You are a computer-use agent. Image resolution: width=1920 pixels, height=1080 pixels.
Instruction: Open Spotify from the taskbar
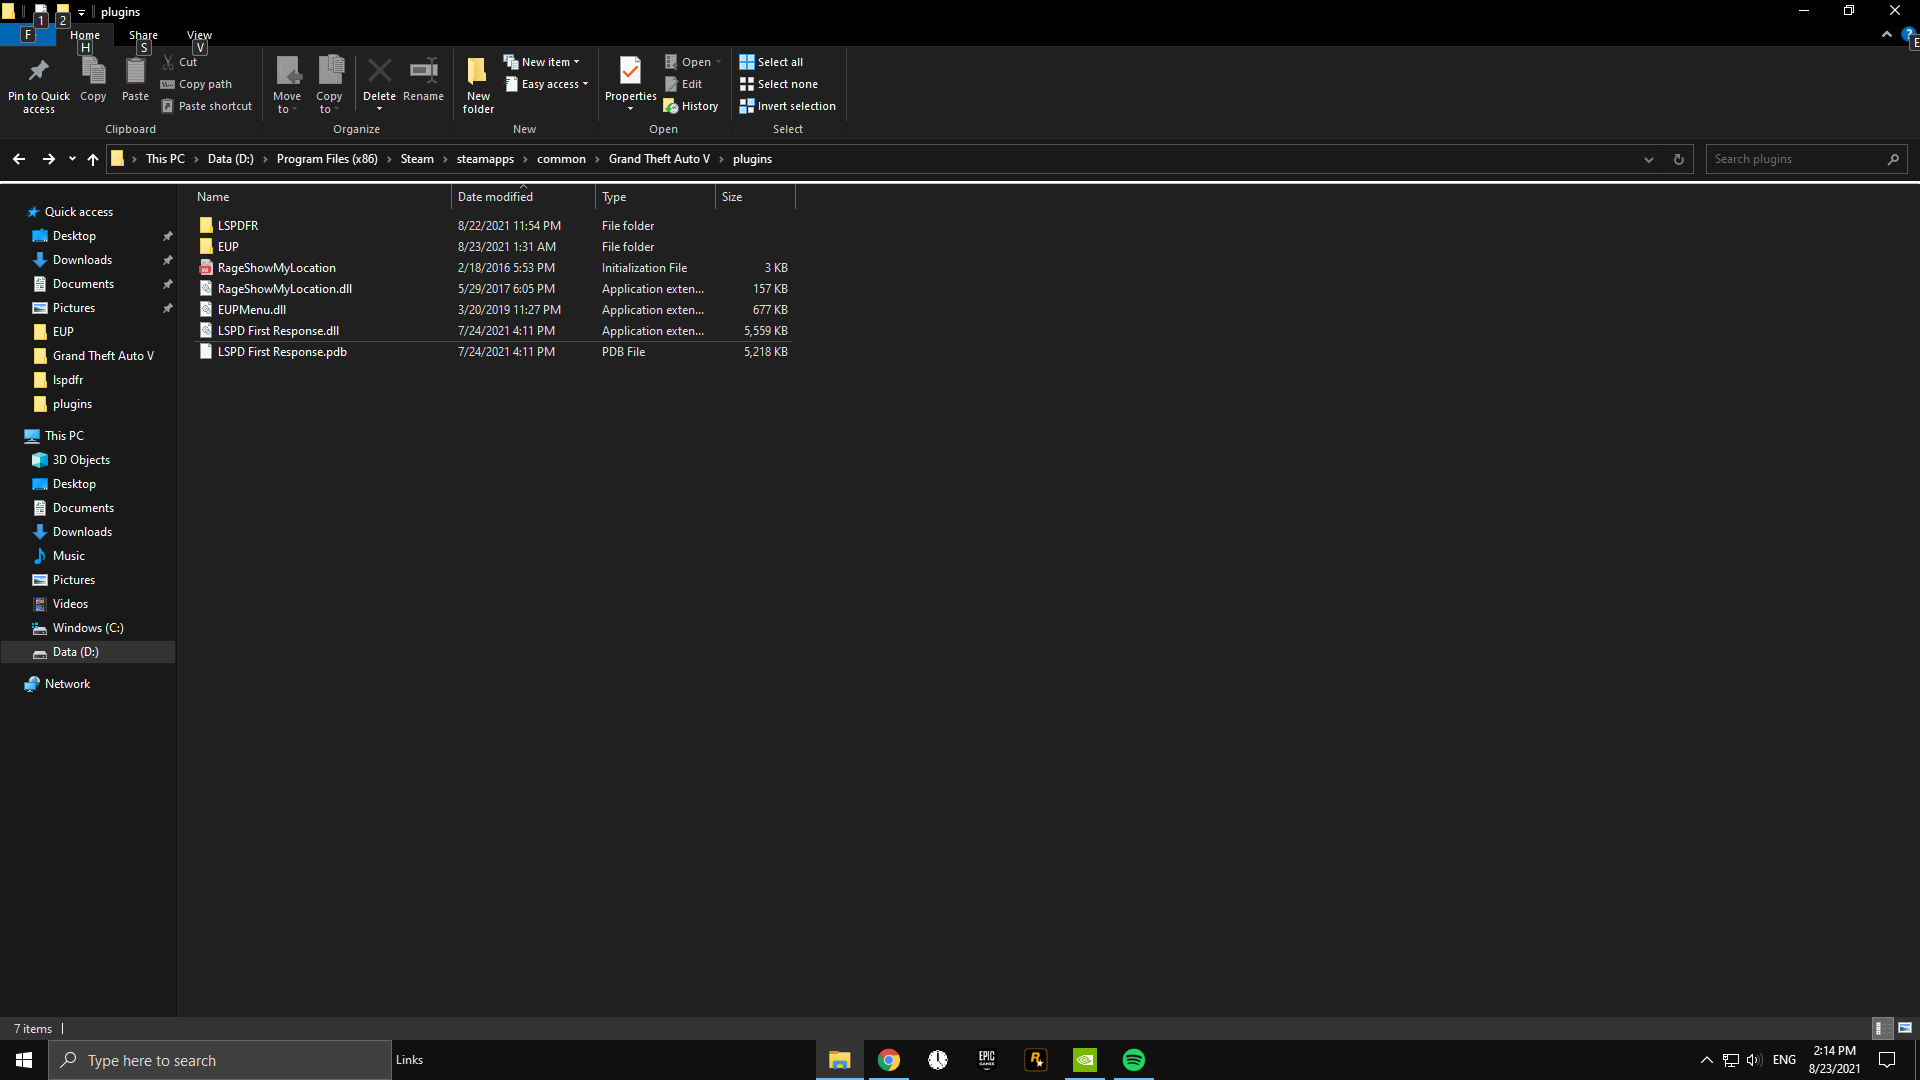pyautogui.click(x=1133, y=1060)
